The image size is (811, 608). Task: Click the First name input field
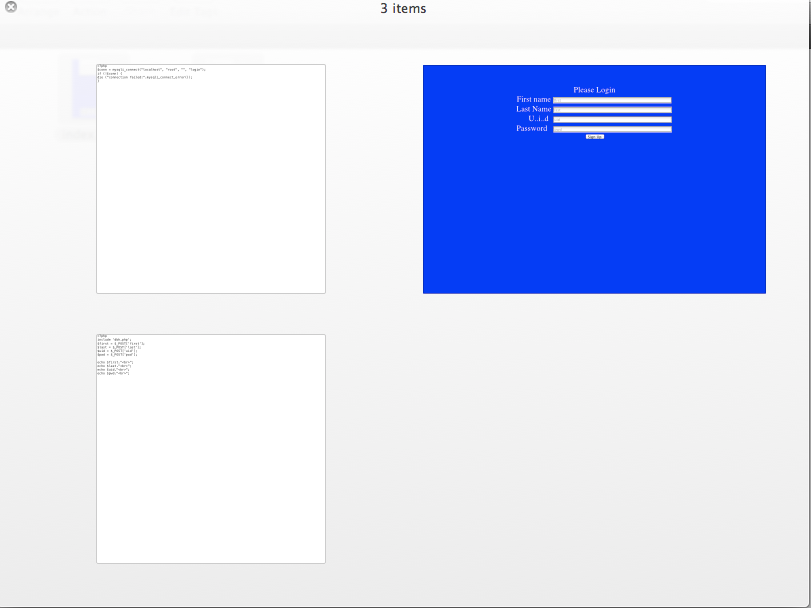point(612,100)
